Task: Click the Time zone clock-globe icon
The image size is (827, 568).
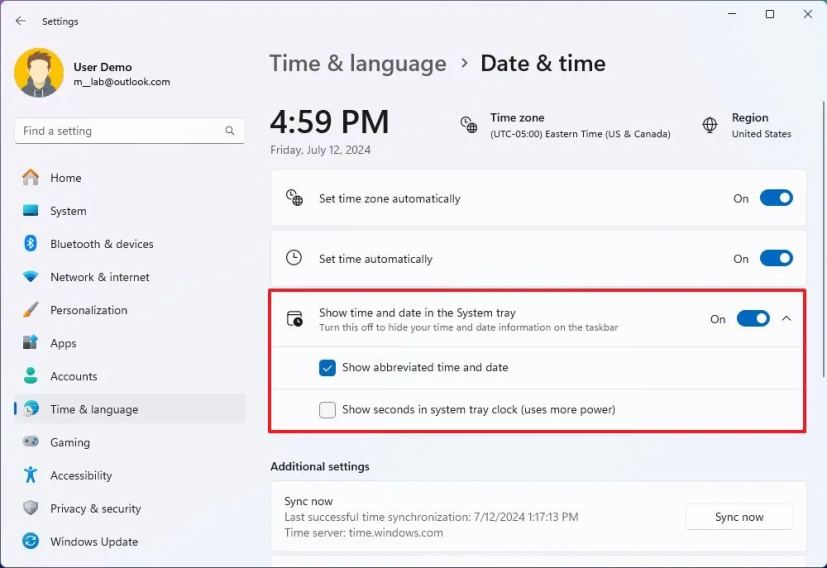Action: [x=468, y=125]
